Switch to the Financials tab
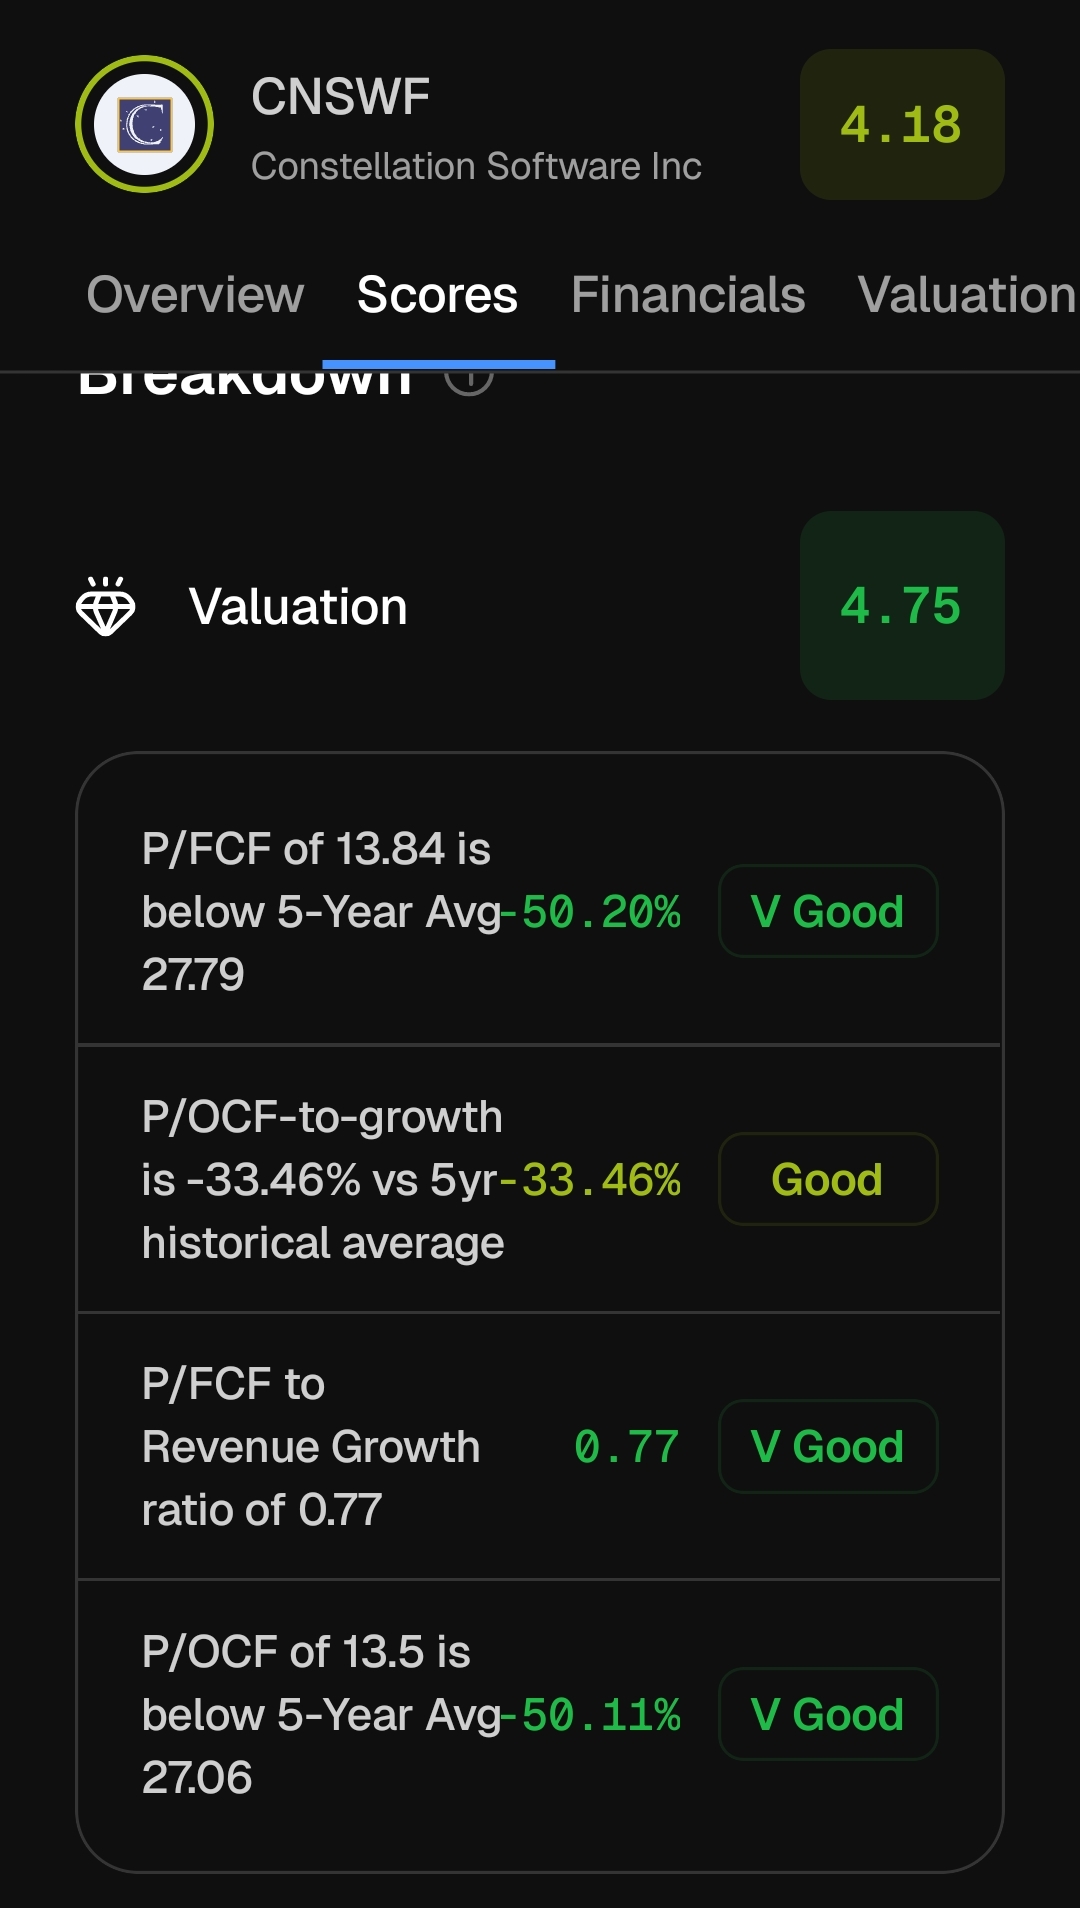1080x1908 pixels. click(688, 295)
